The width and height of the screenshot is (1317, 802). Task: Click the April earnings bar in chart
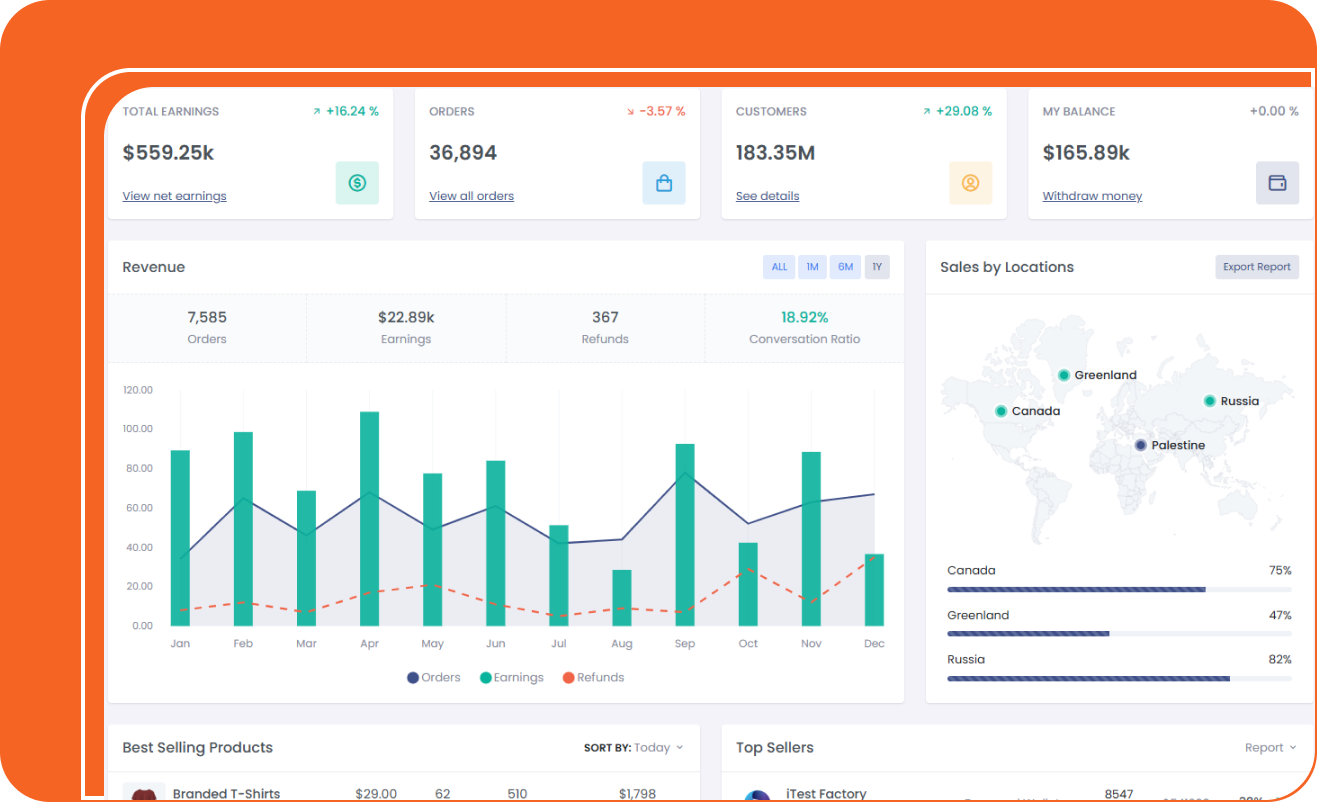click(x=369, y=518)
